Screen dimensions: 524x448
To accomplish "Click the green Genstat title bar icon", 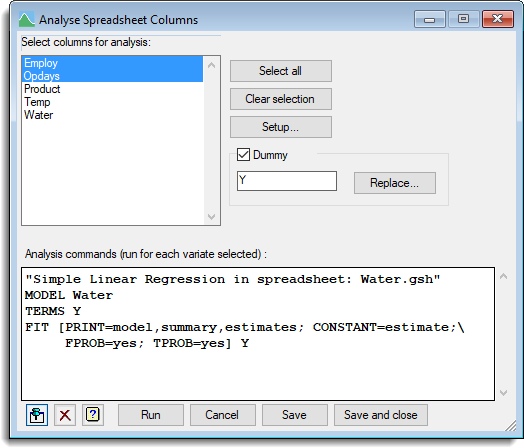I will 27,19.
